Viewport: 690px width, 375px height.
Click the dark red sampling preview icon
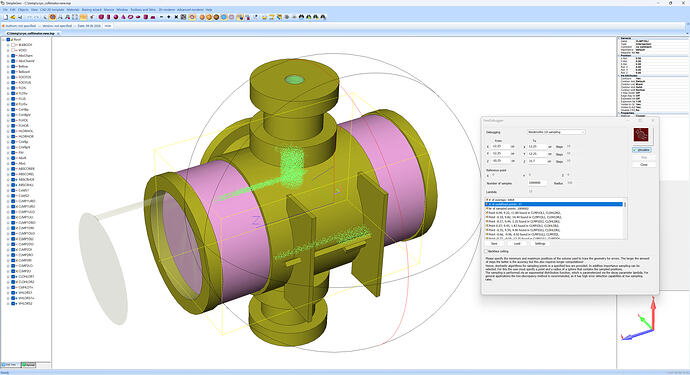coord(641,135)
